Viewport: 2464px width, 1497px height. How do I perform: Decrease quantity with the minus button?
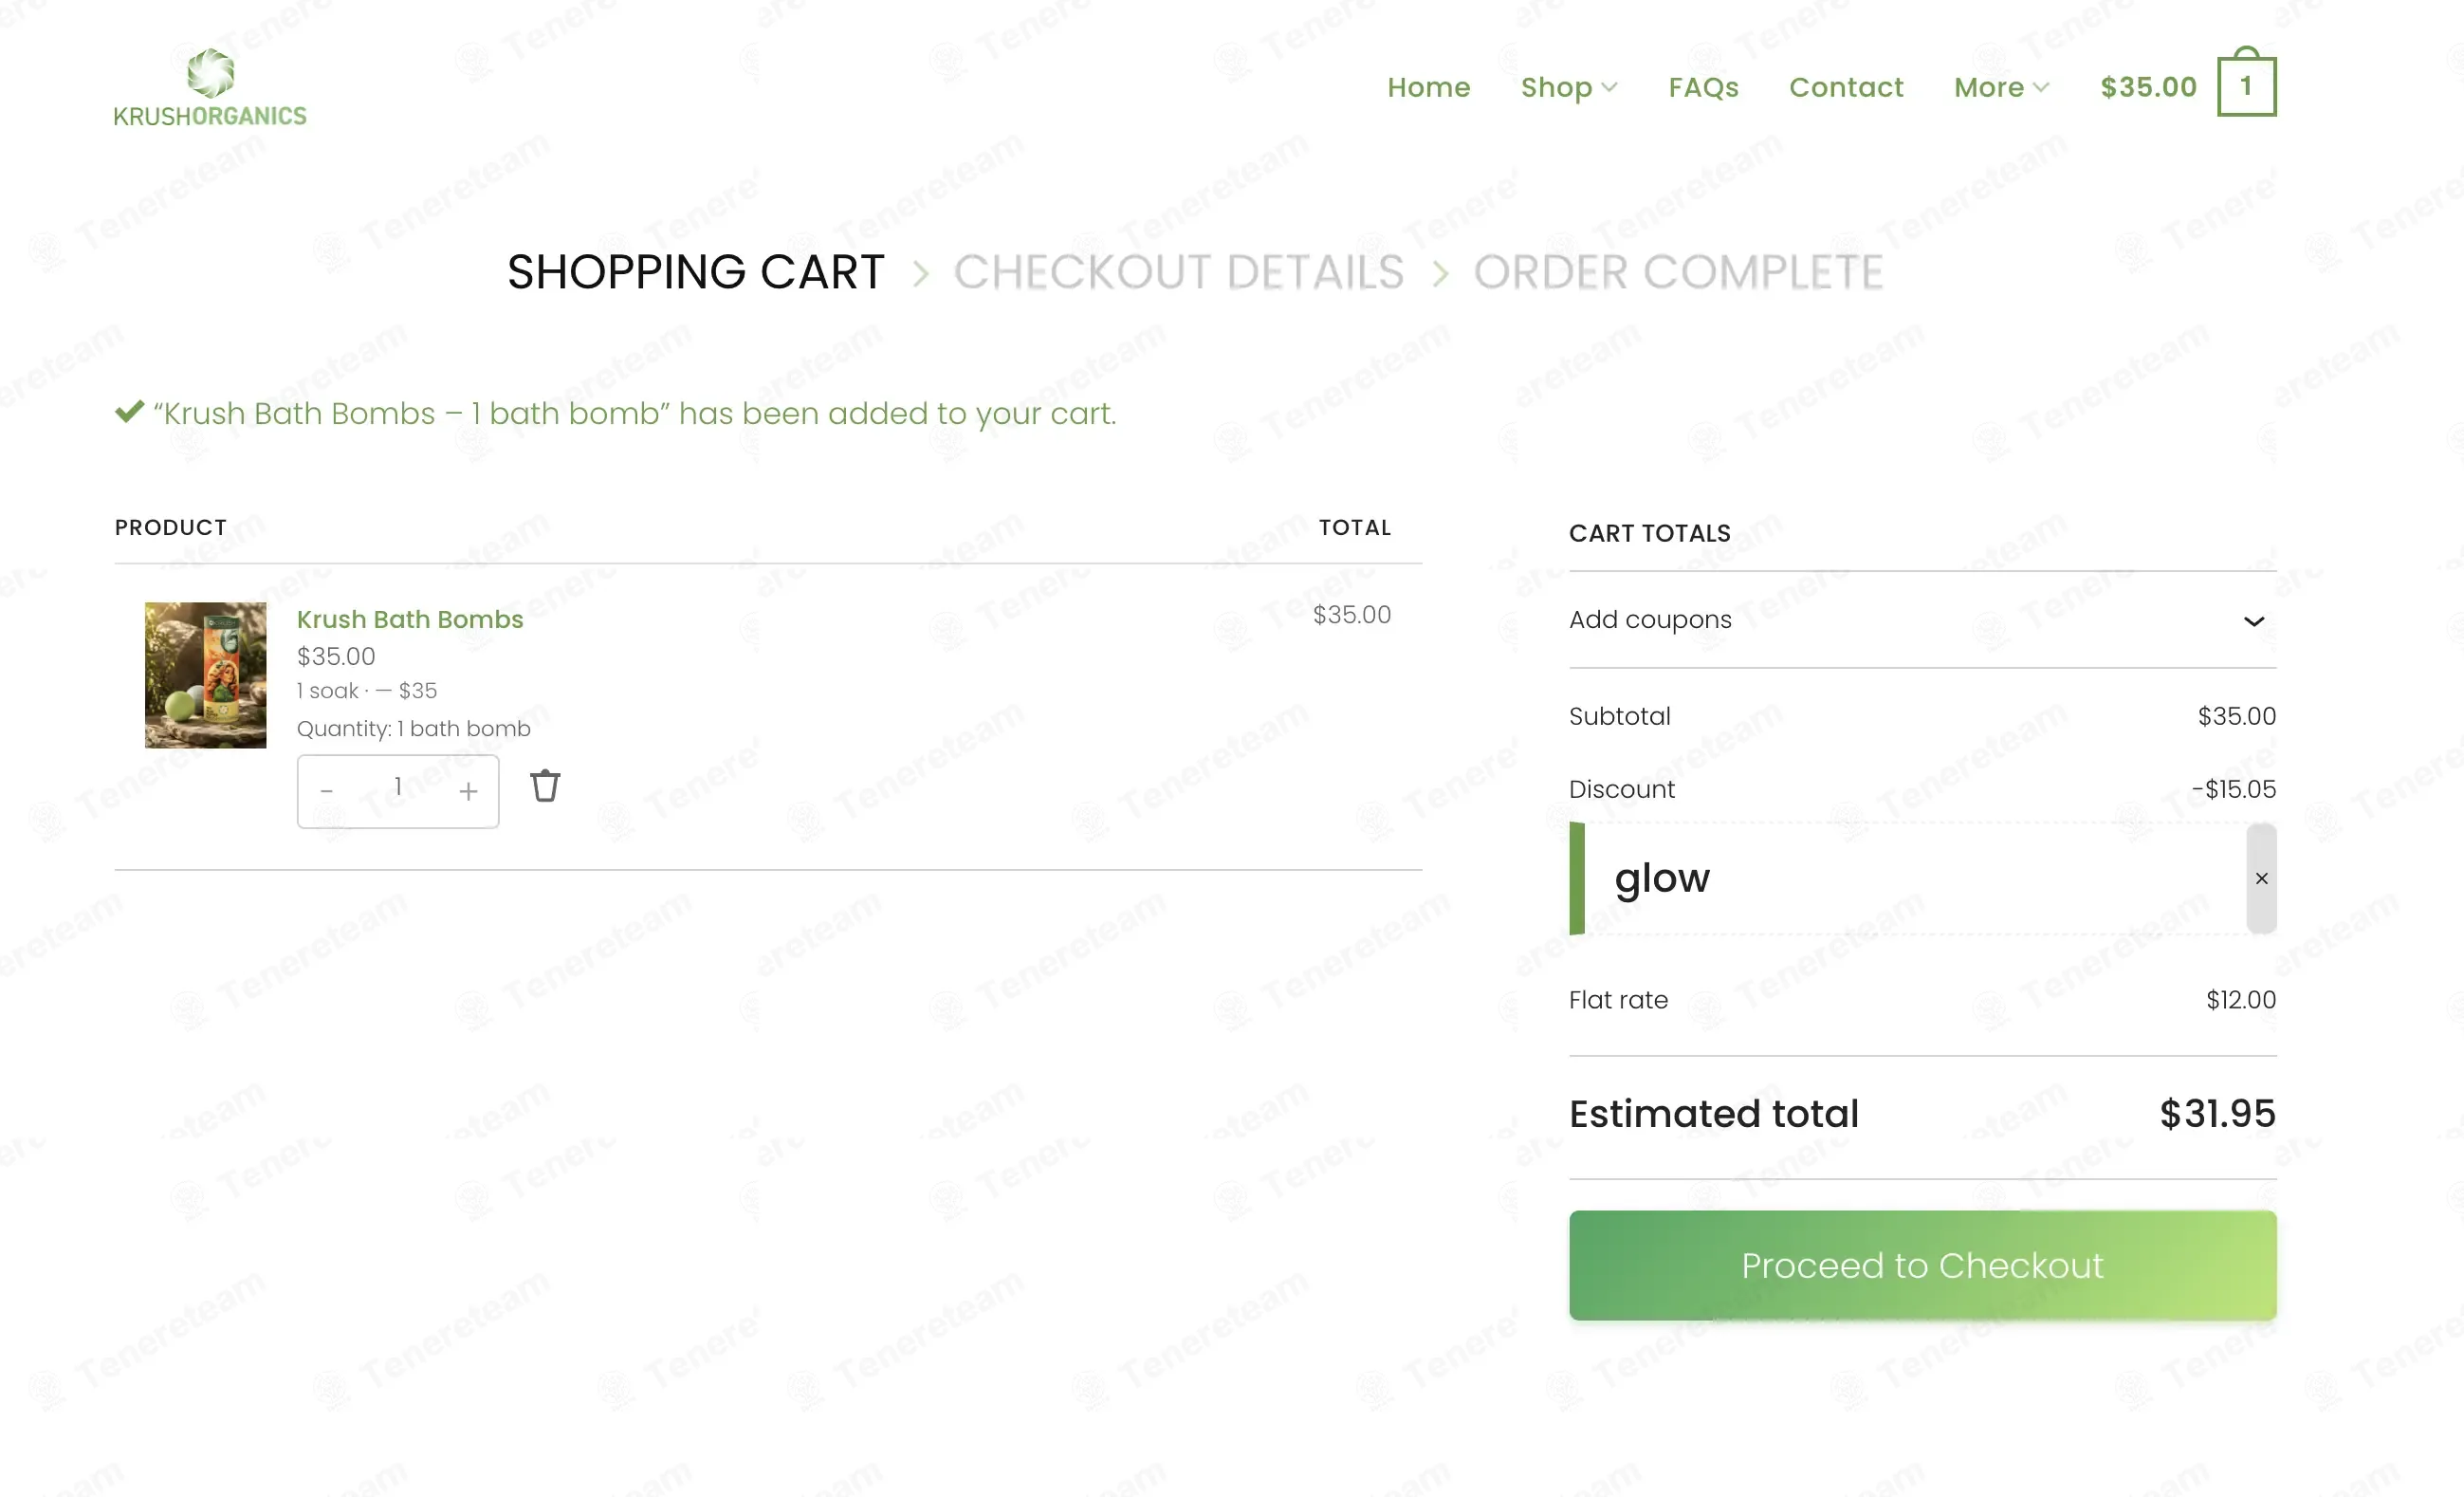[327, 790]
